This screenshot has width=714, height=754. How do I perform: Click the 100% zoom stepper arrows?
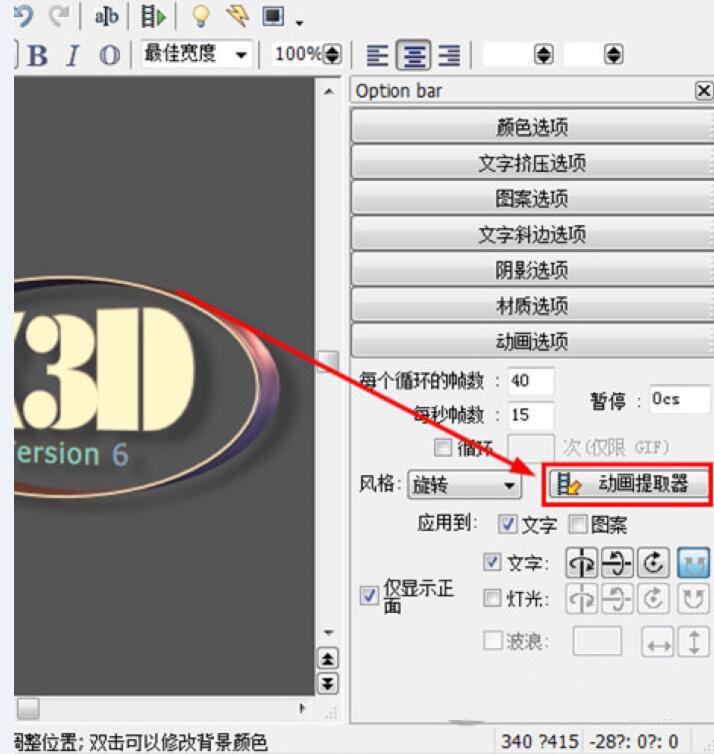(x=332, y=54)
